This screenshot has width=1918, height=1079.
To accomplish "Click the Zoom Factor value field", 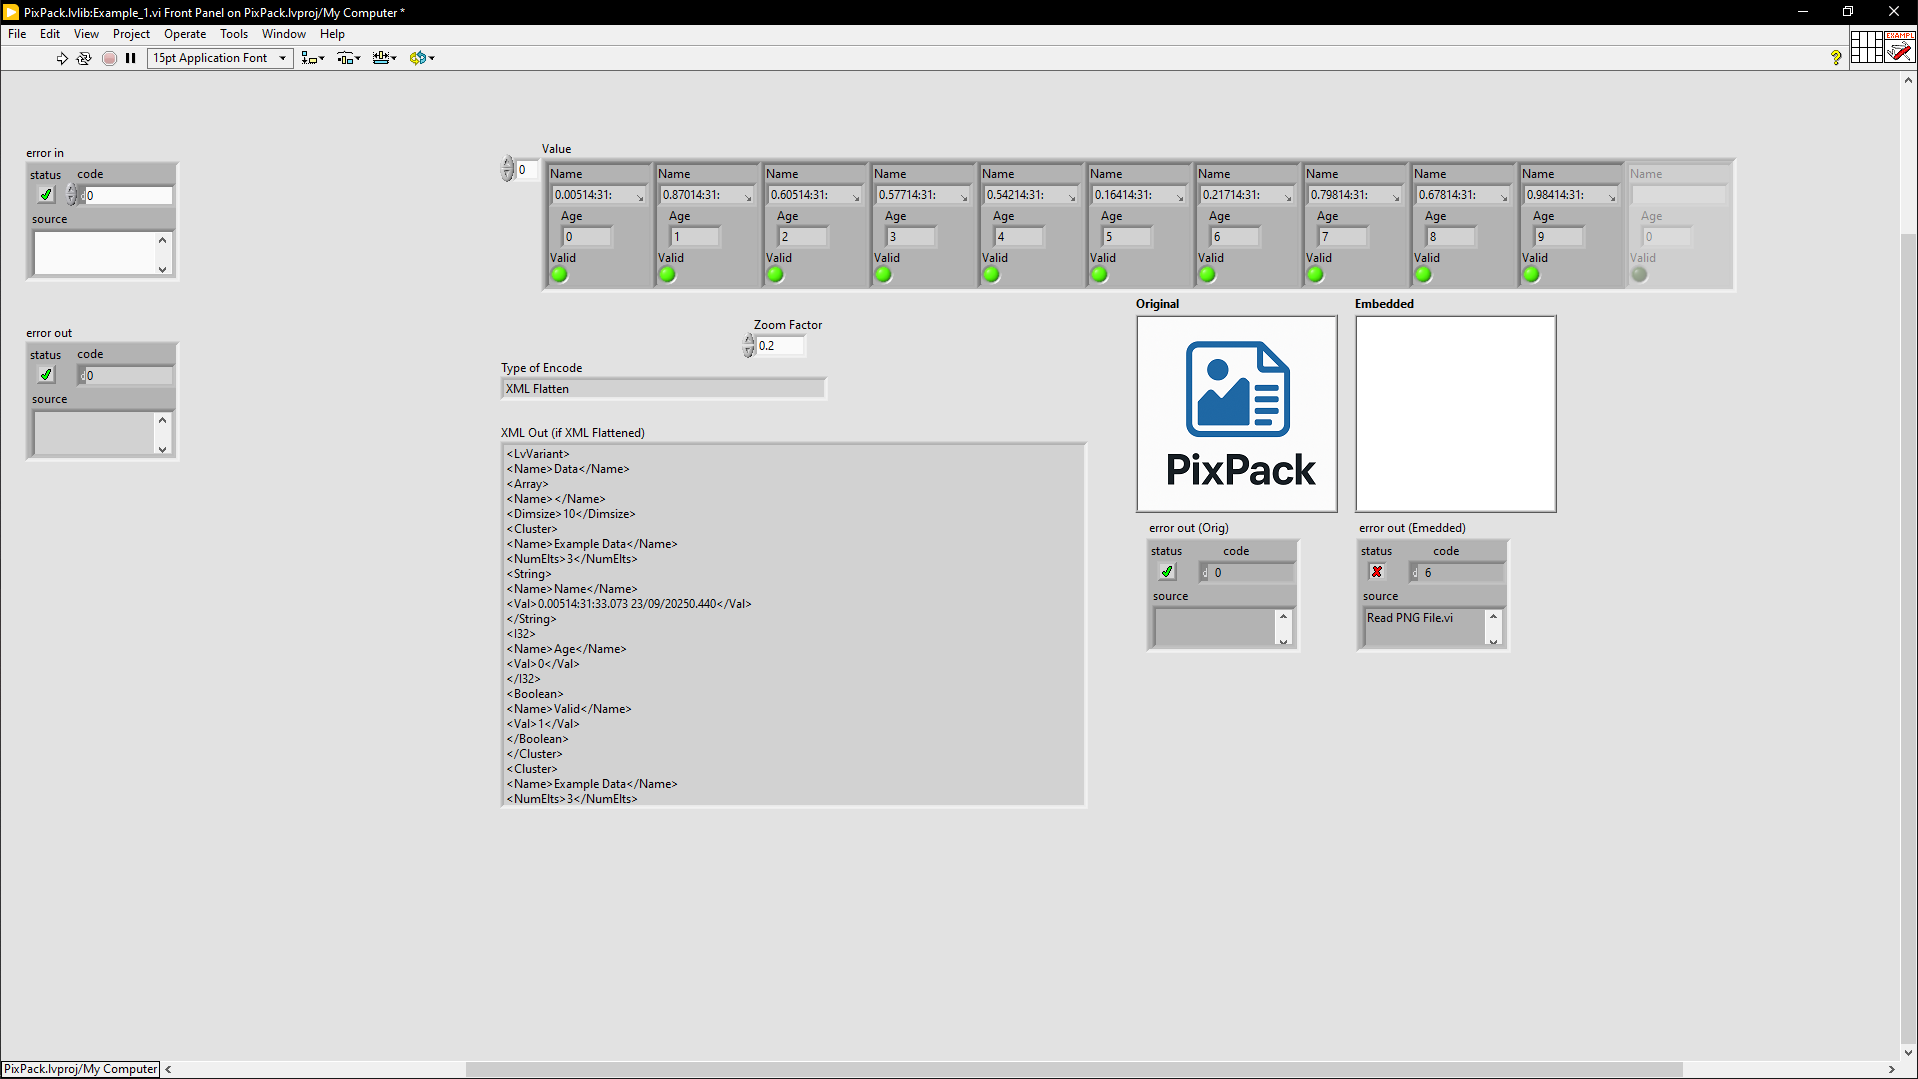I will [x=780, y=346].
